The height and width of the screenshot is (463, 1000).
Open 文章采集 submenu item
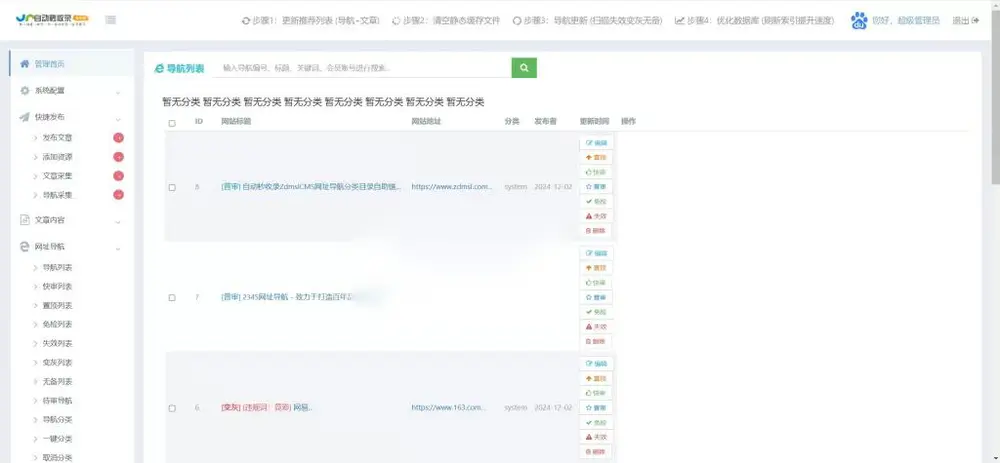57,176
